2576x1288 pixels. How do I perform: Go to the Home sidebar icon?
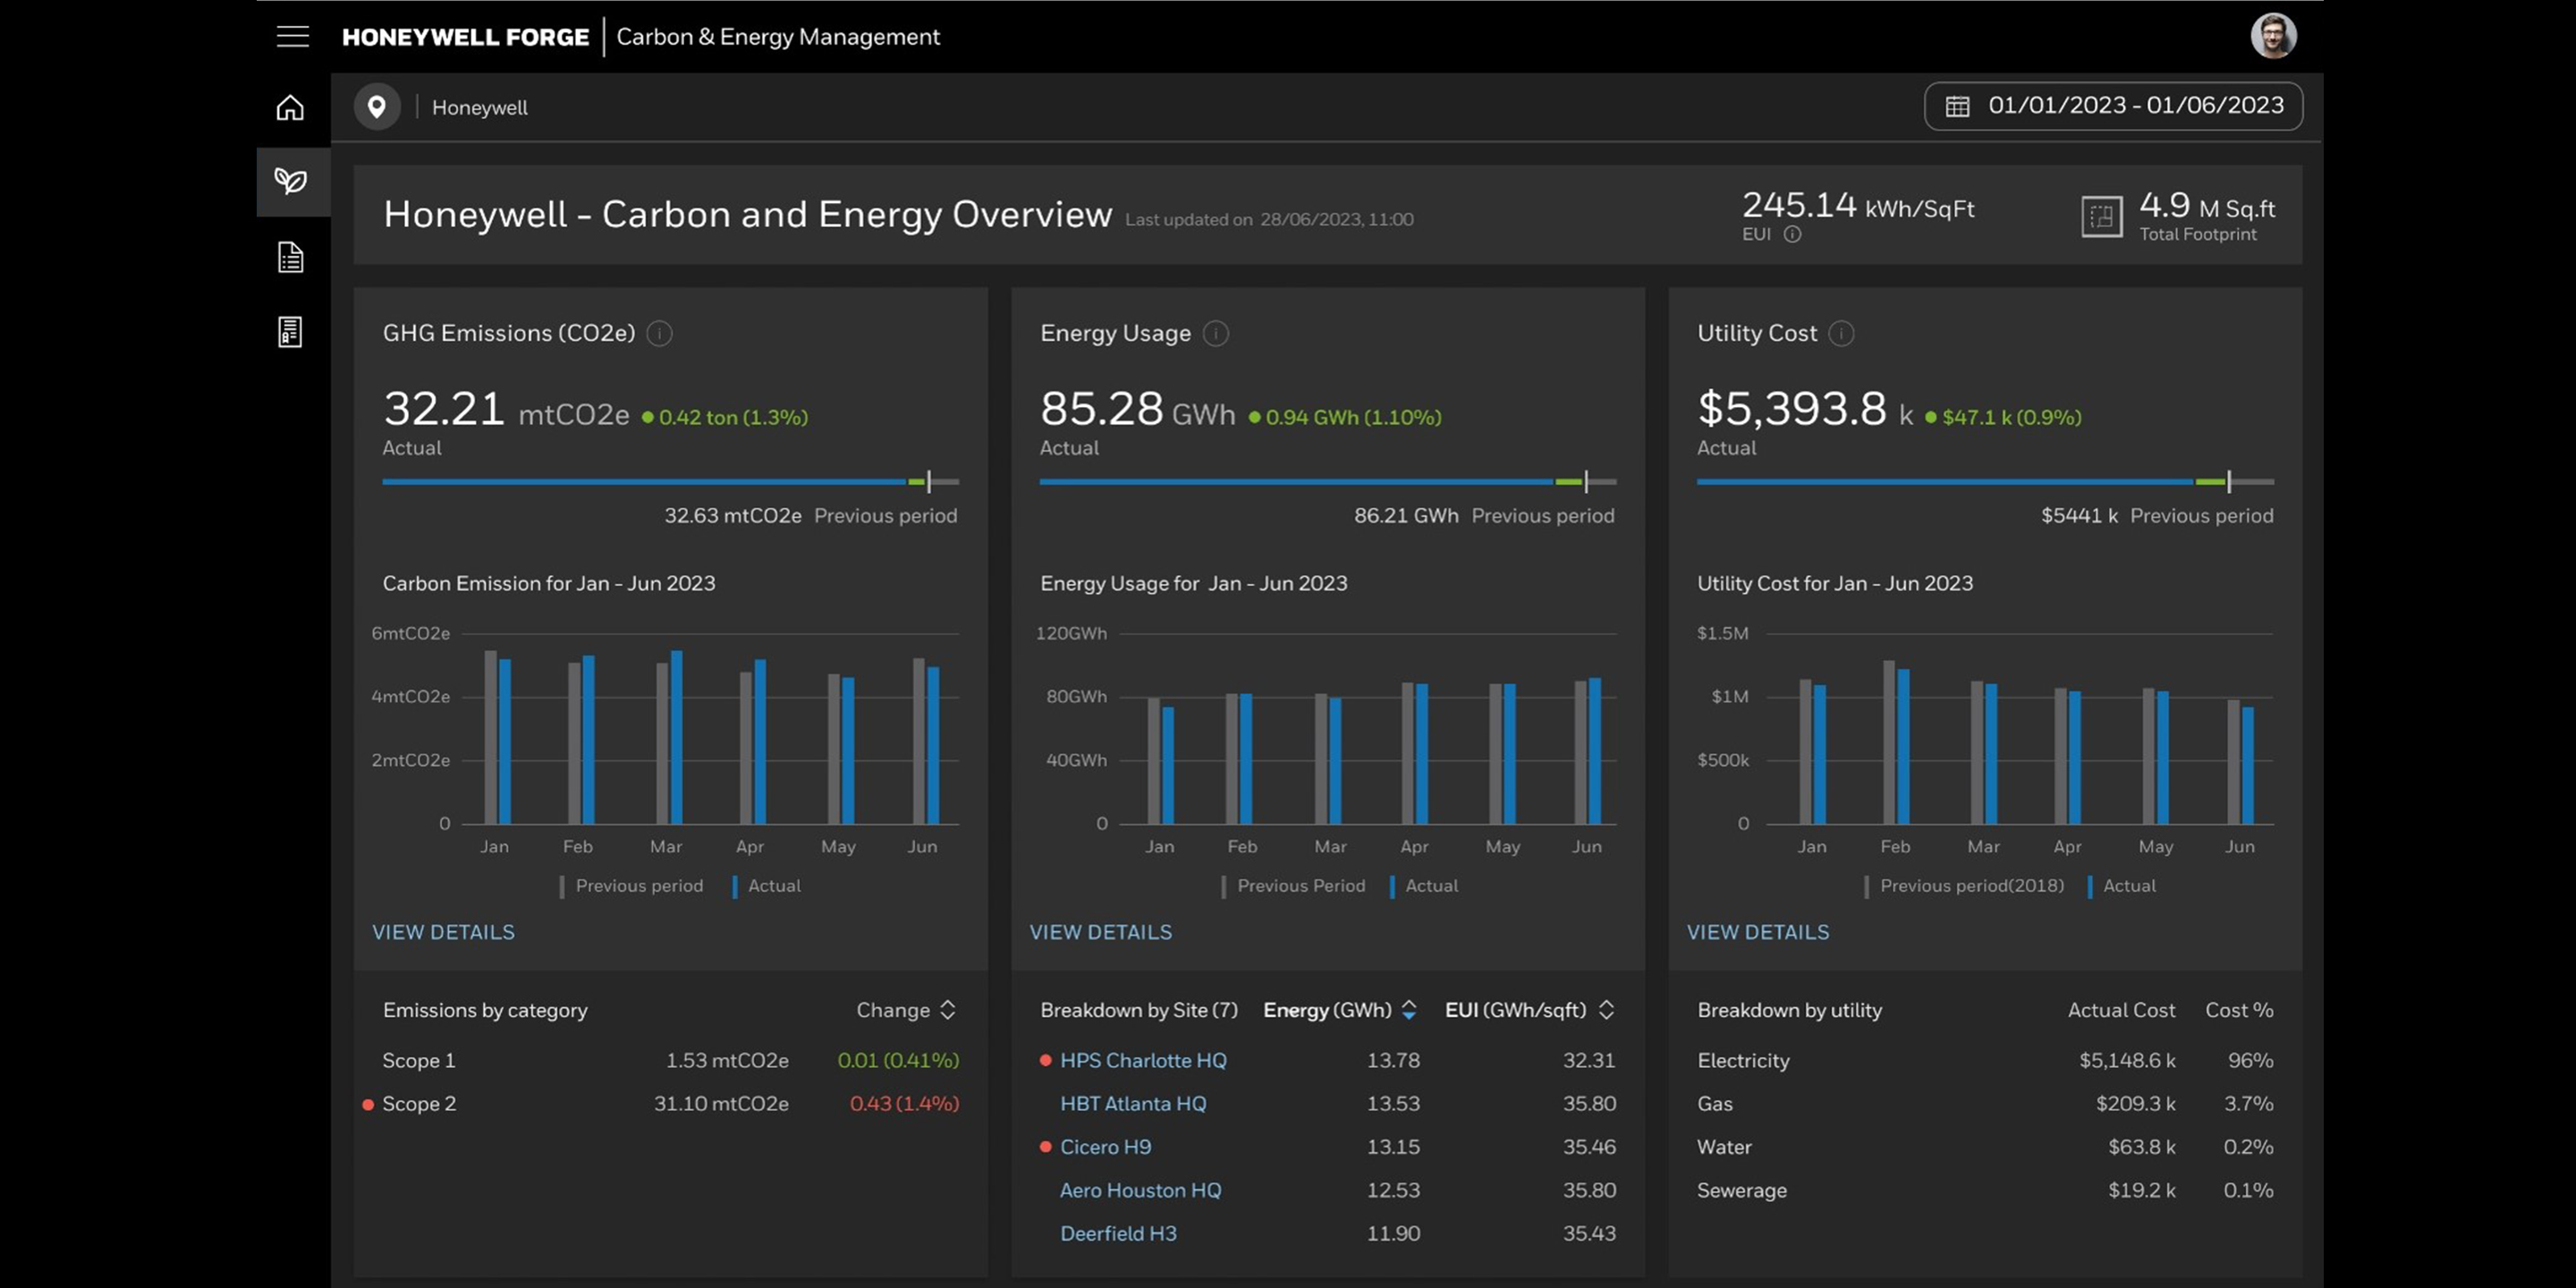click(290, 107)
